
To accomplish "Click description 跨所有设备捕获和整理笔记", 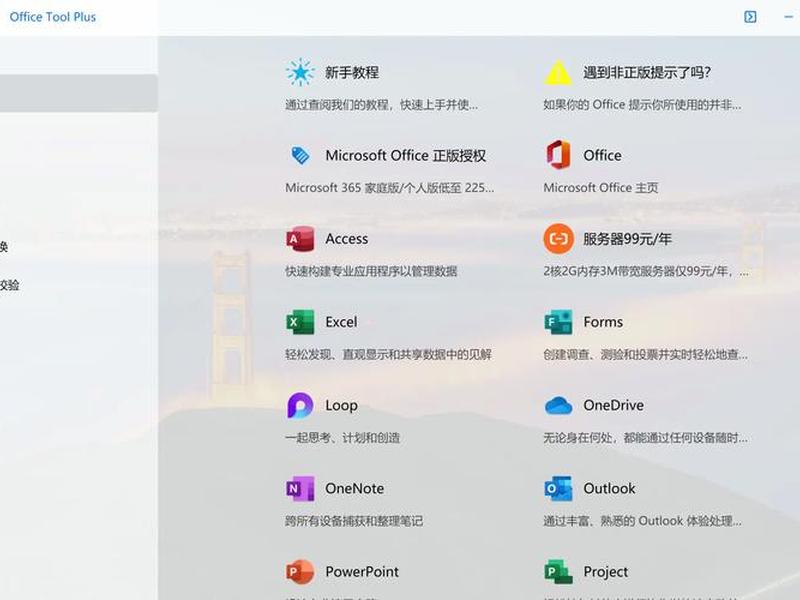I will pyautogui.click(x=354, y=521).
